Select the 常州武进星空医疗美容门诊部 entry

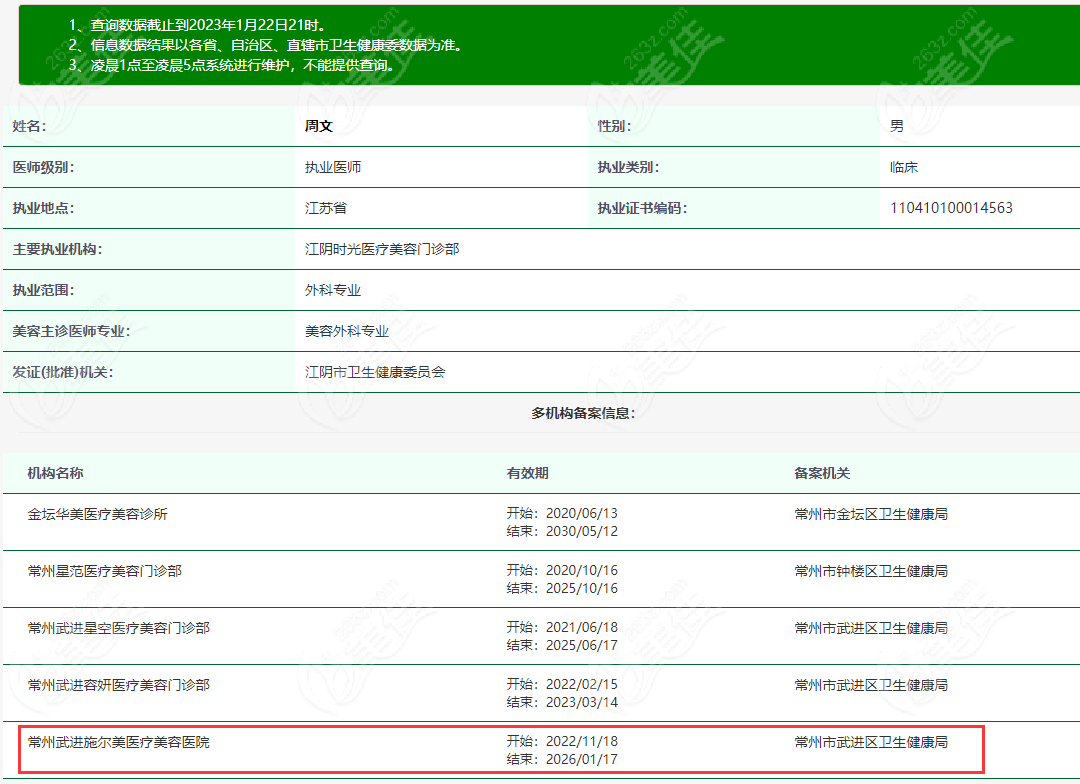point(119,628)
